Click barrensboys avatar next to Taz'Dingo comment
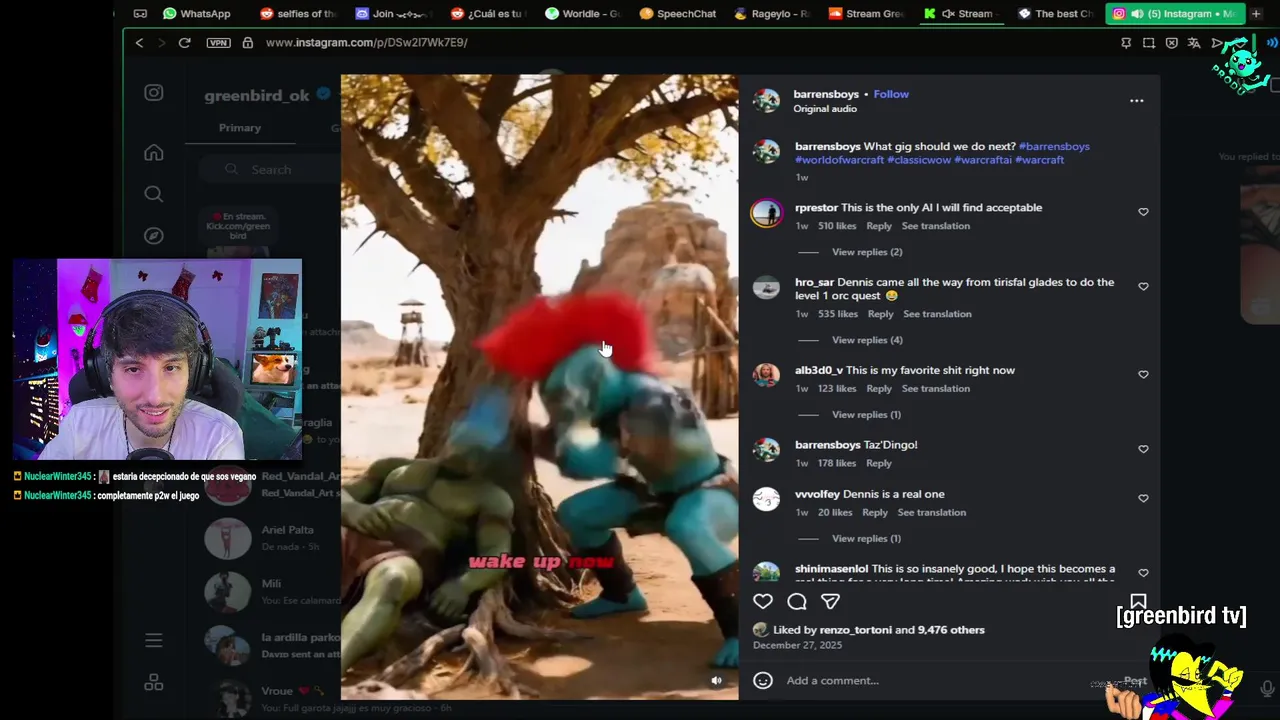 [766, 450]
